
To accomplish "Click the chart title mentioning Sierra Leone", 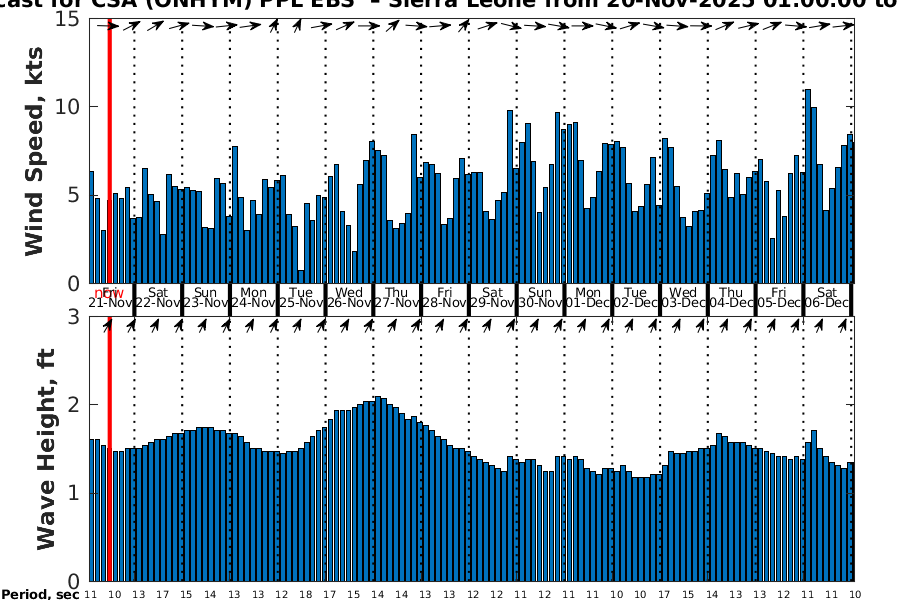I will tap(450, 5).
